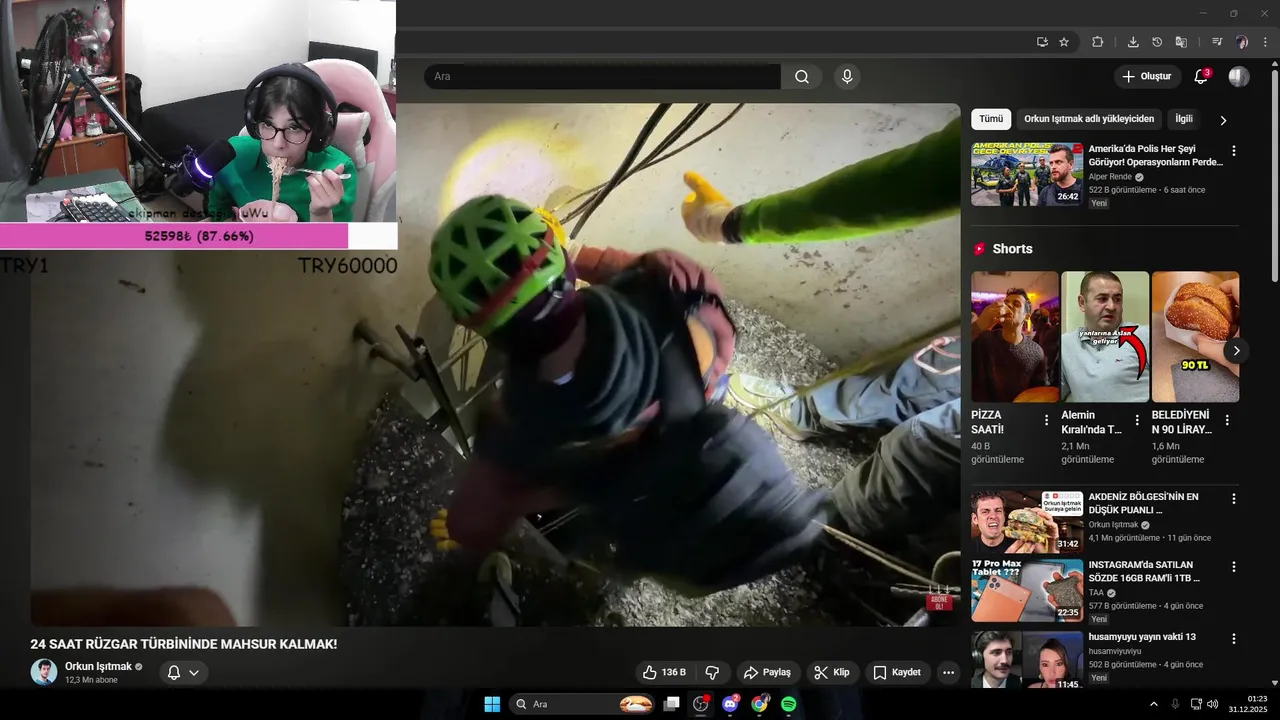
Task: Click install app icon in address bar
Action: (x=1042, y=42)
